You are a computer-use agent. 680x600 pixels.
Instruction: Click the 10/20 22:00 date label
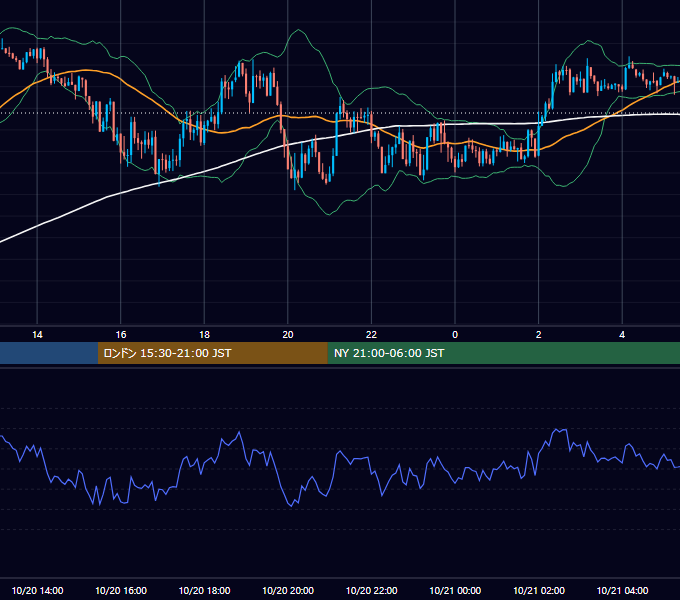[371, 590]
